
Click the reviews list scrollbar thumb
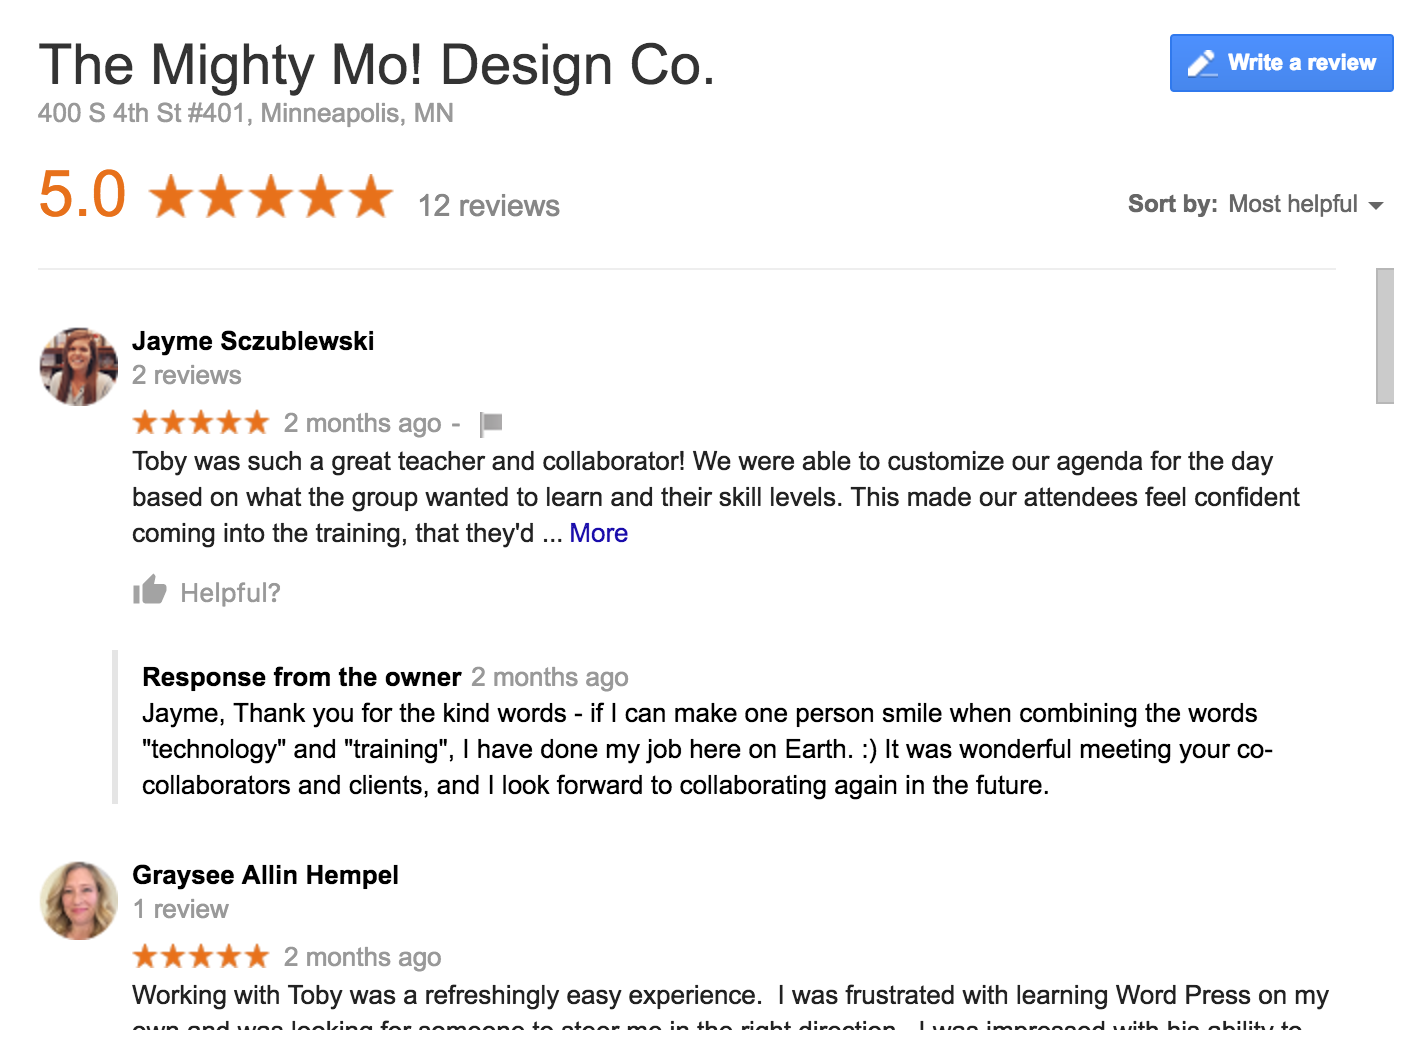pos(1384,335)
